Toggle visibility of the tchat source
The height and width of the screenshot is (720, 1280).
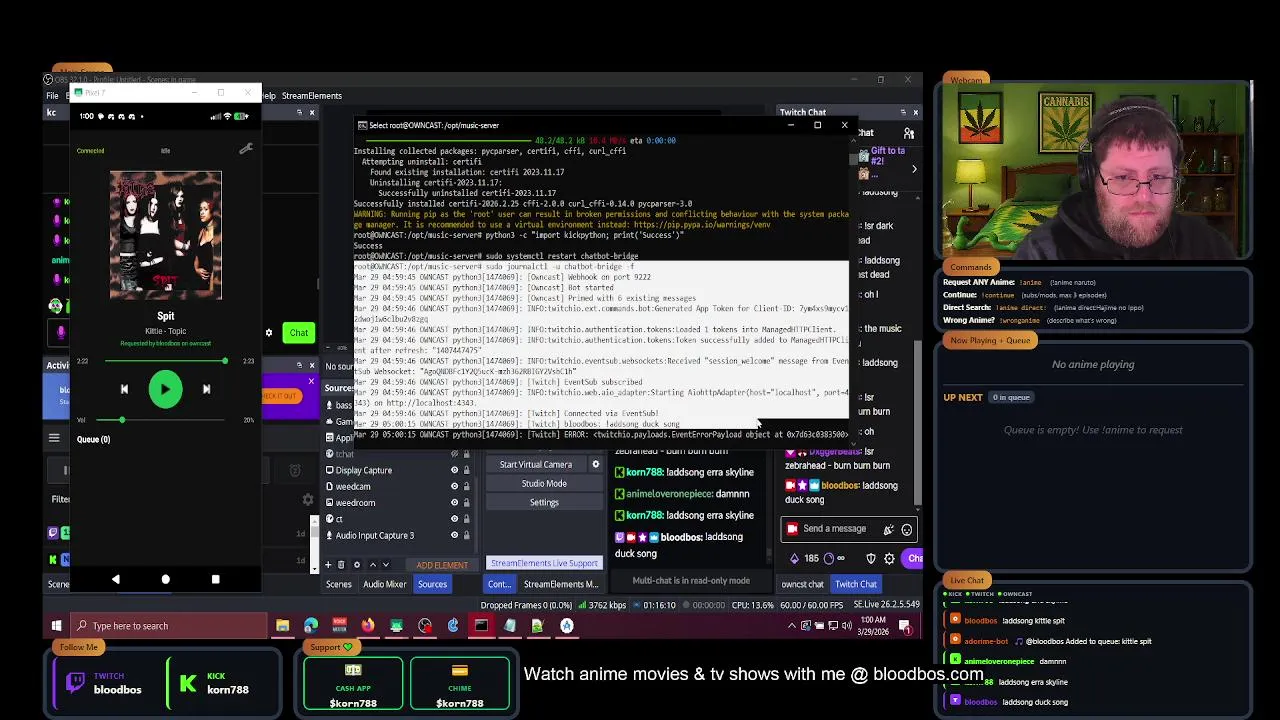click(454, 454)
